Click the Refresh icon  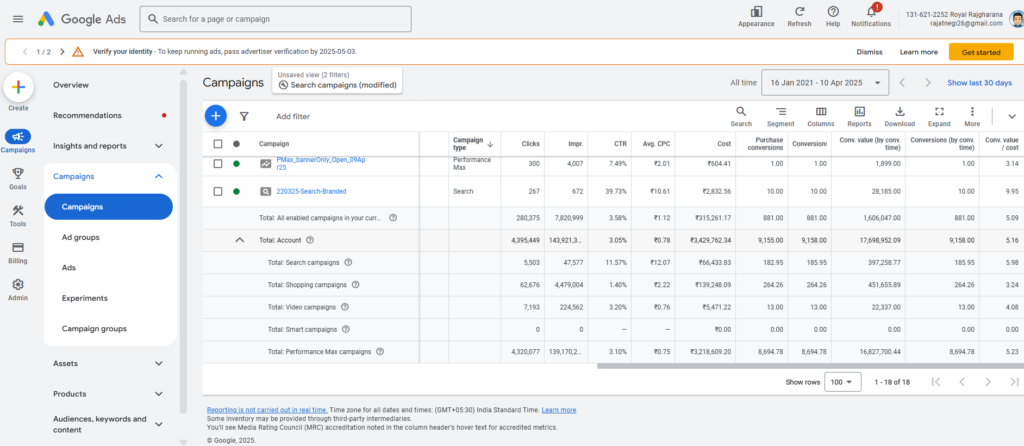coord(799,12)
